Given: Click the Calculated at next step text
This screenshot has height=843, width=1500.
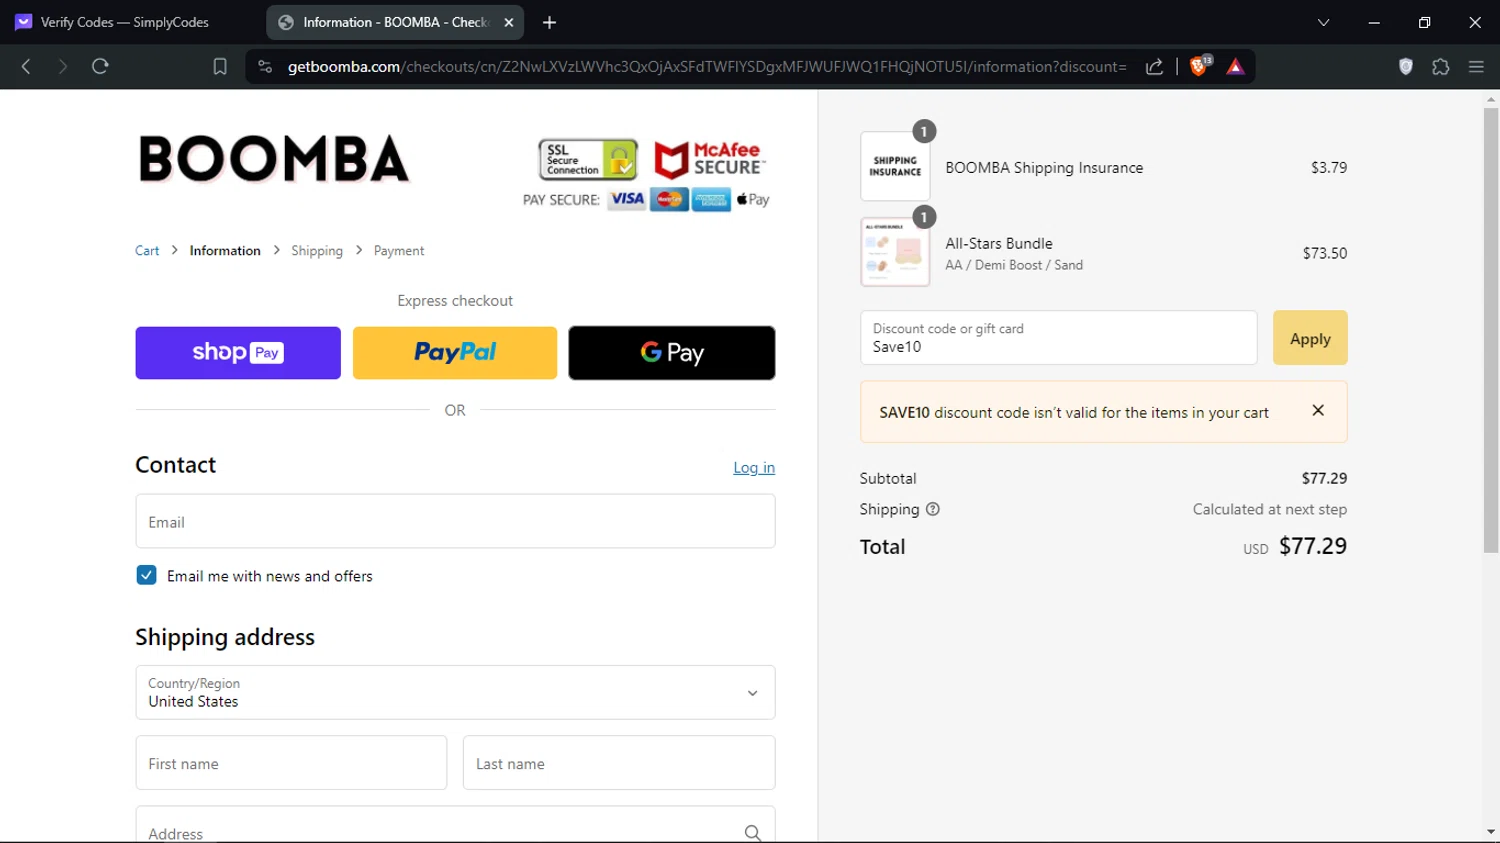Looking at the screenshot, I should (1270, 509).
